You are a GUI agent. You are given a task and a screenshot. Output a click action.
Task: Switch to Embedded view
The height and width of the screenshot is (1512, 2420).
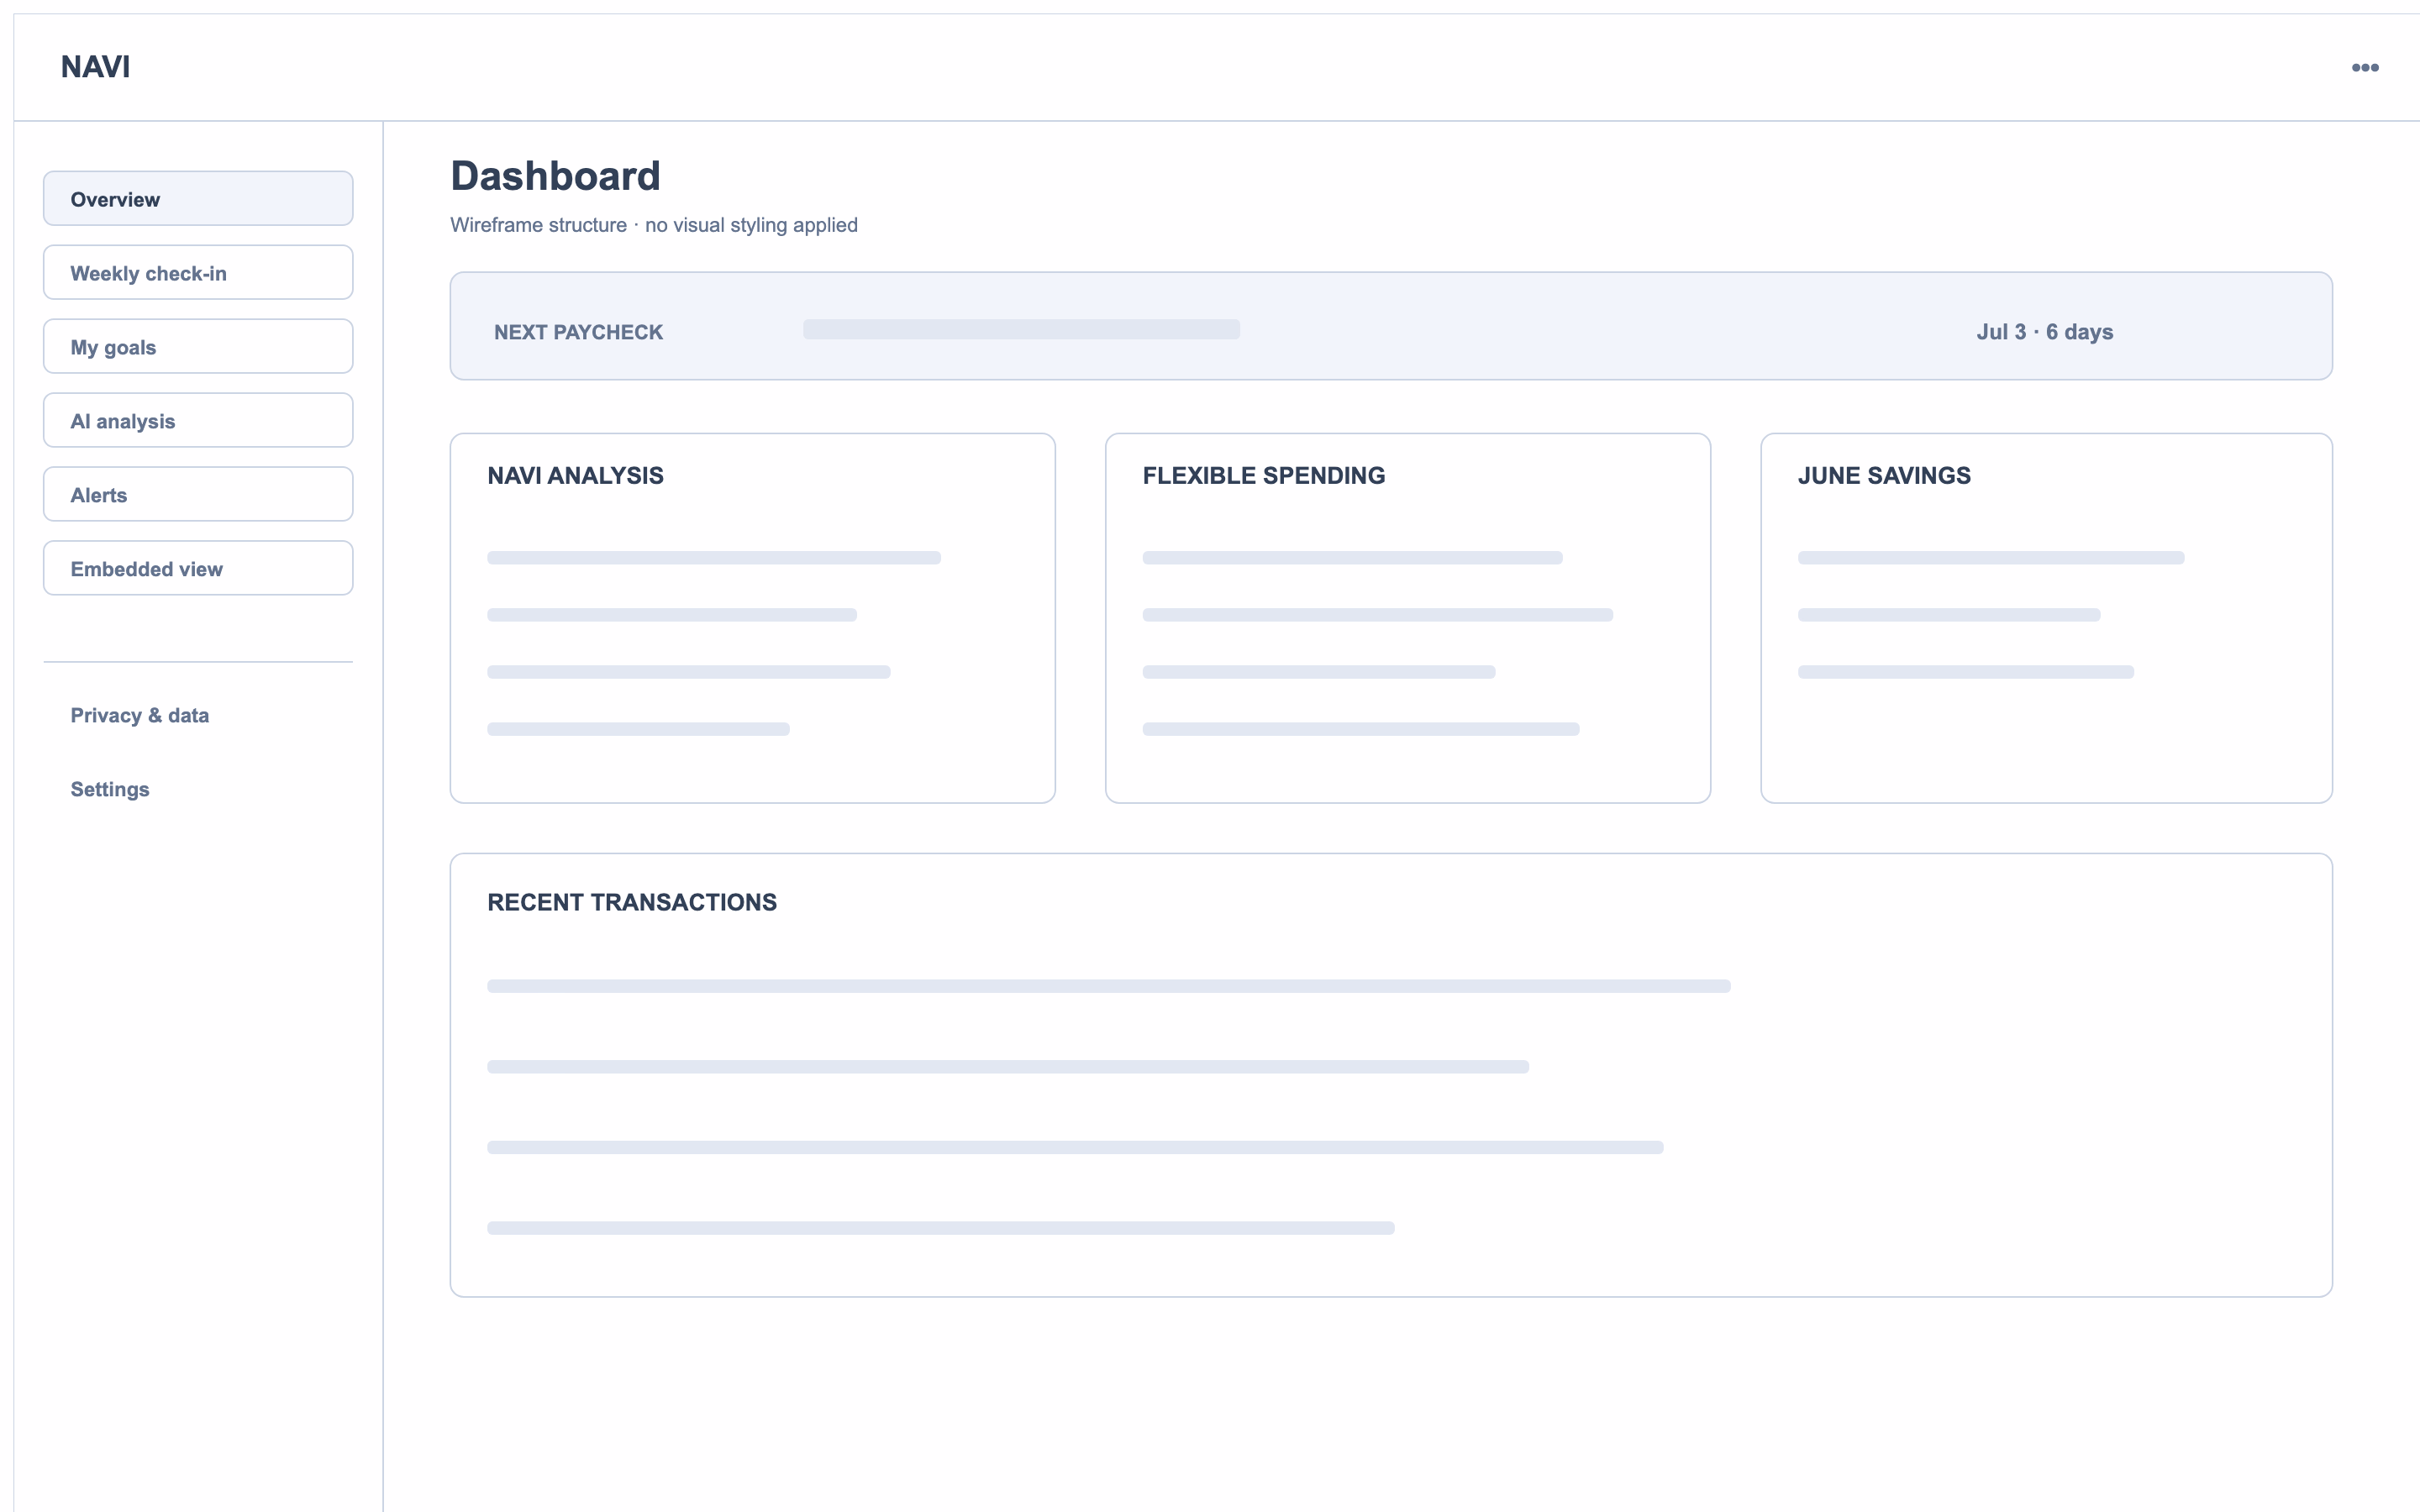(198, 568)
